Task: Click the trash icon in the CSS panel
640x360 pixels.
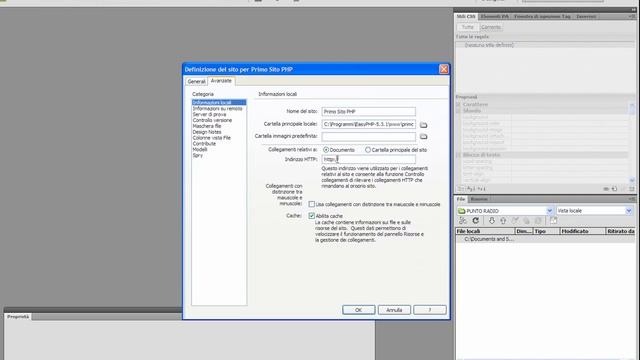Action: (631, 189)
